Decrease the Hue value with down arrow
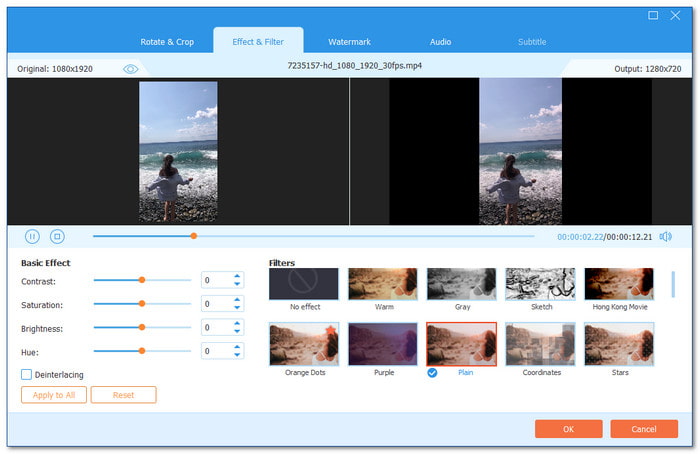The image size is (700, 454). tap(237, 355)
